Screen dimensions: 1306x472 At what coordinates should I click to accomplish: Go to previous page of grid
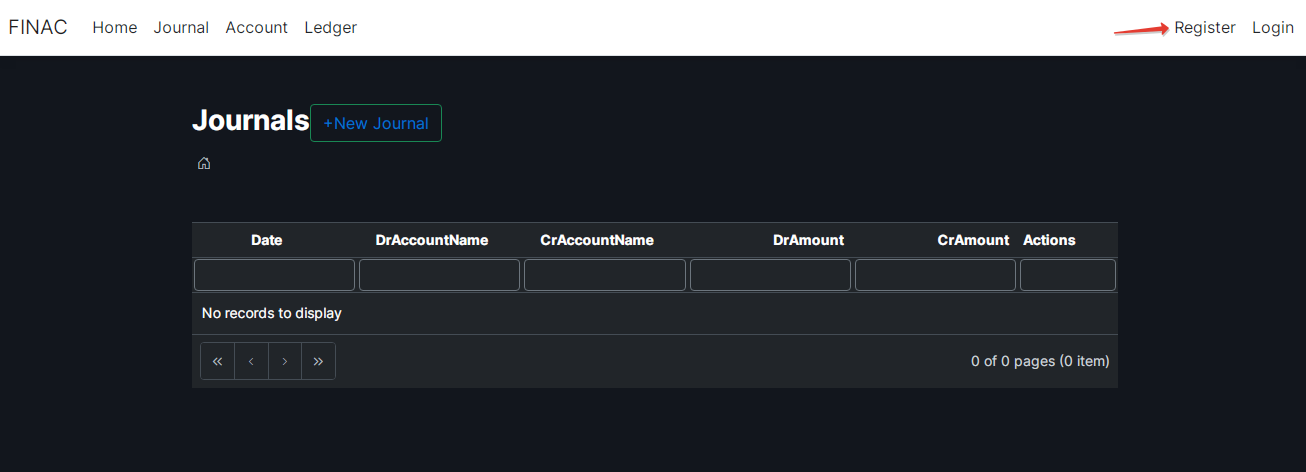click(x=251, y=361)
